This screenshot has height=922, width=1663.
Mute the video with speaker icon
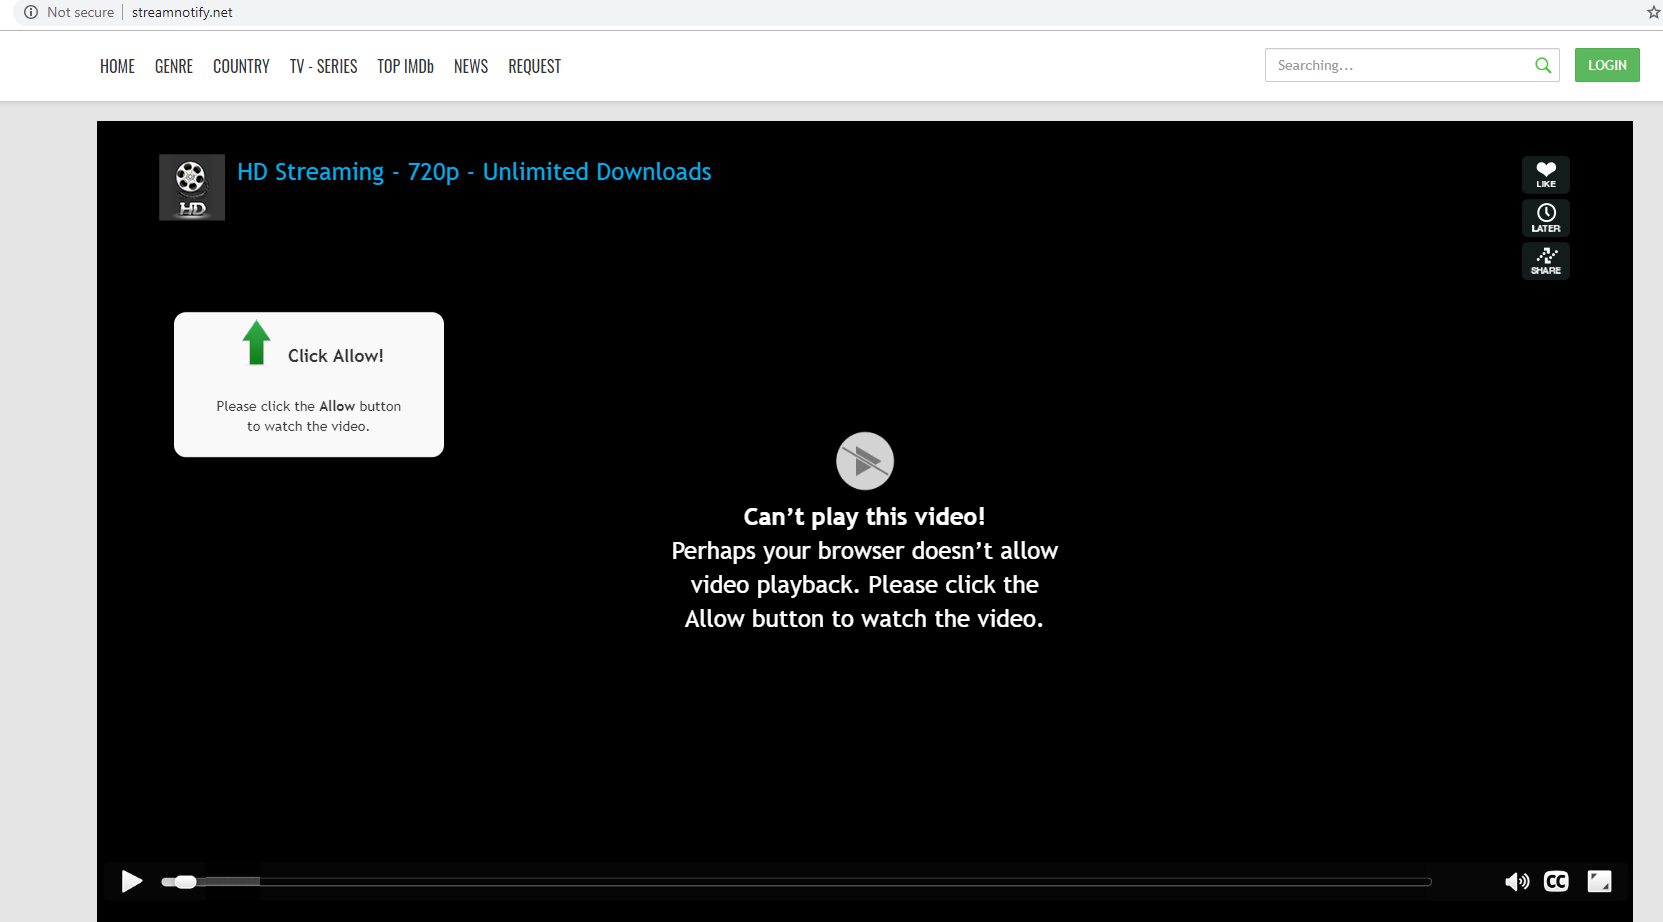(x=1516, y=881)
